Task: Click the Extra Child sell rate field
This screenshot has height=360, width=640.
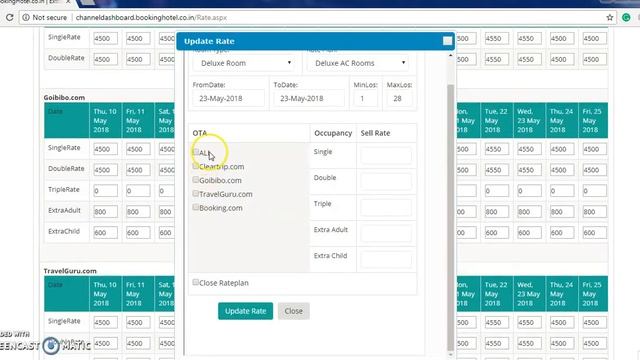Action: 386,260
